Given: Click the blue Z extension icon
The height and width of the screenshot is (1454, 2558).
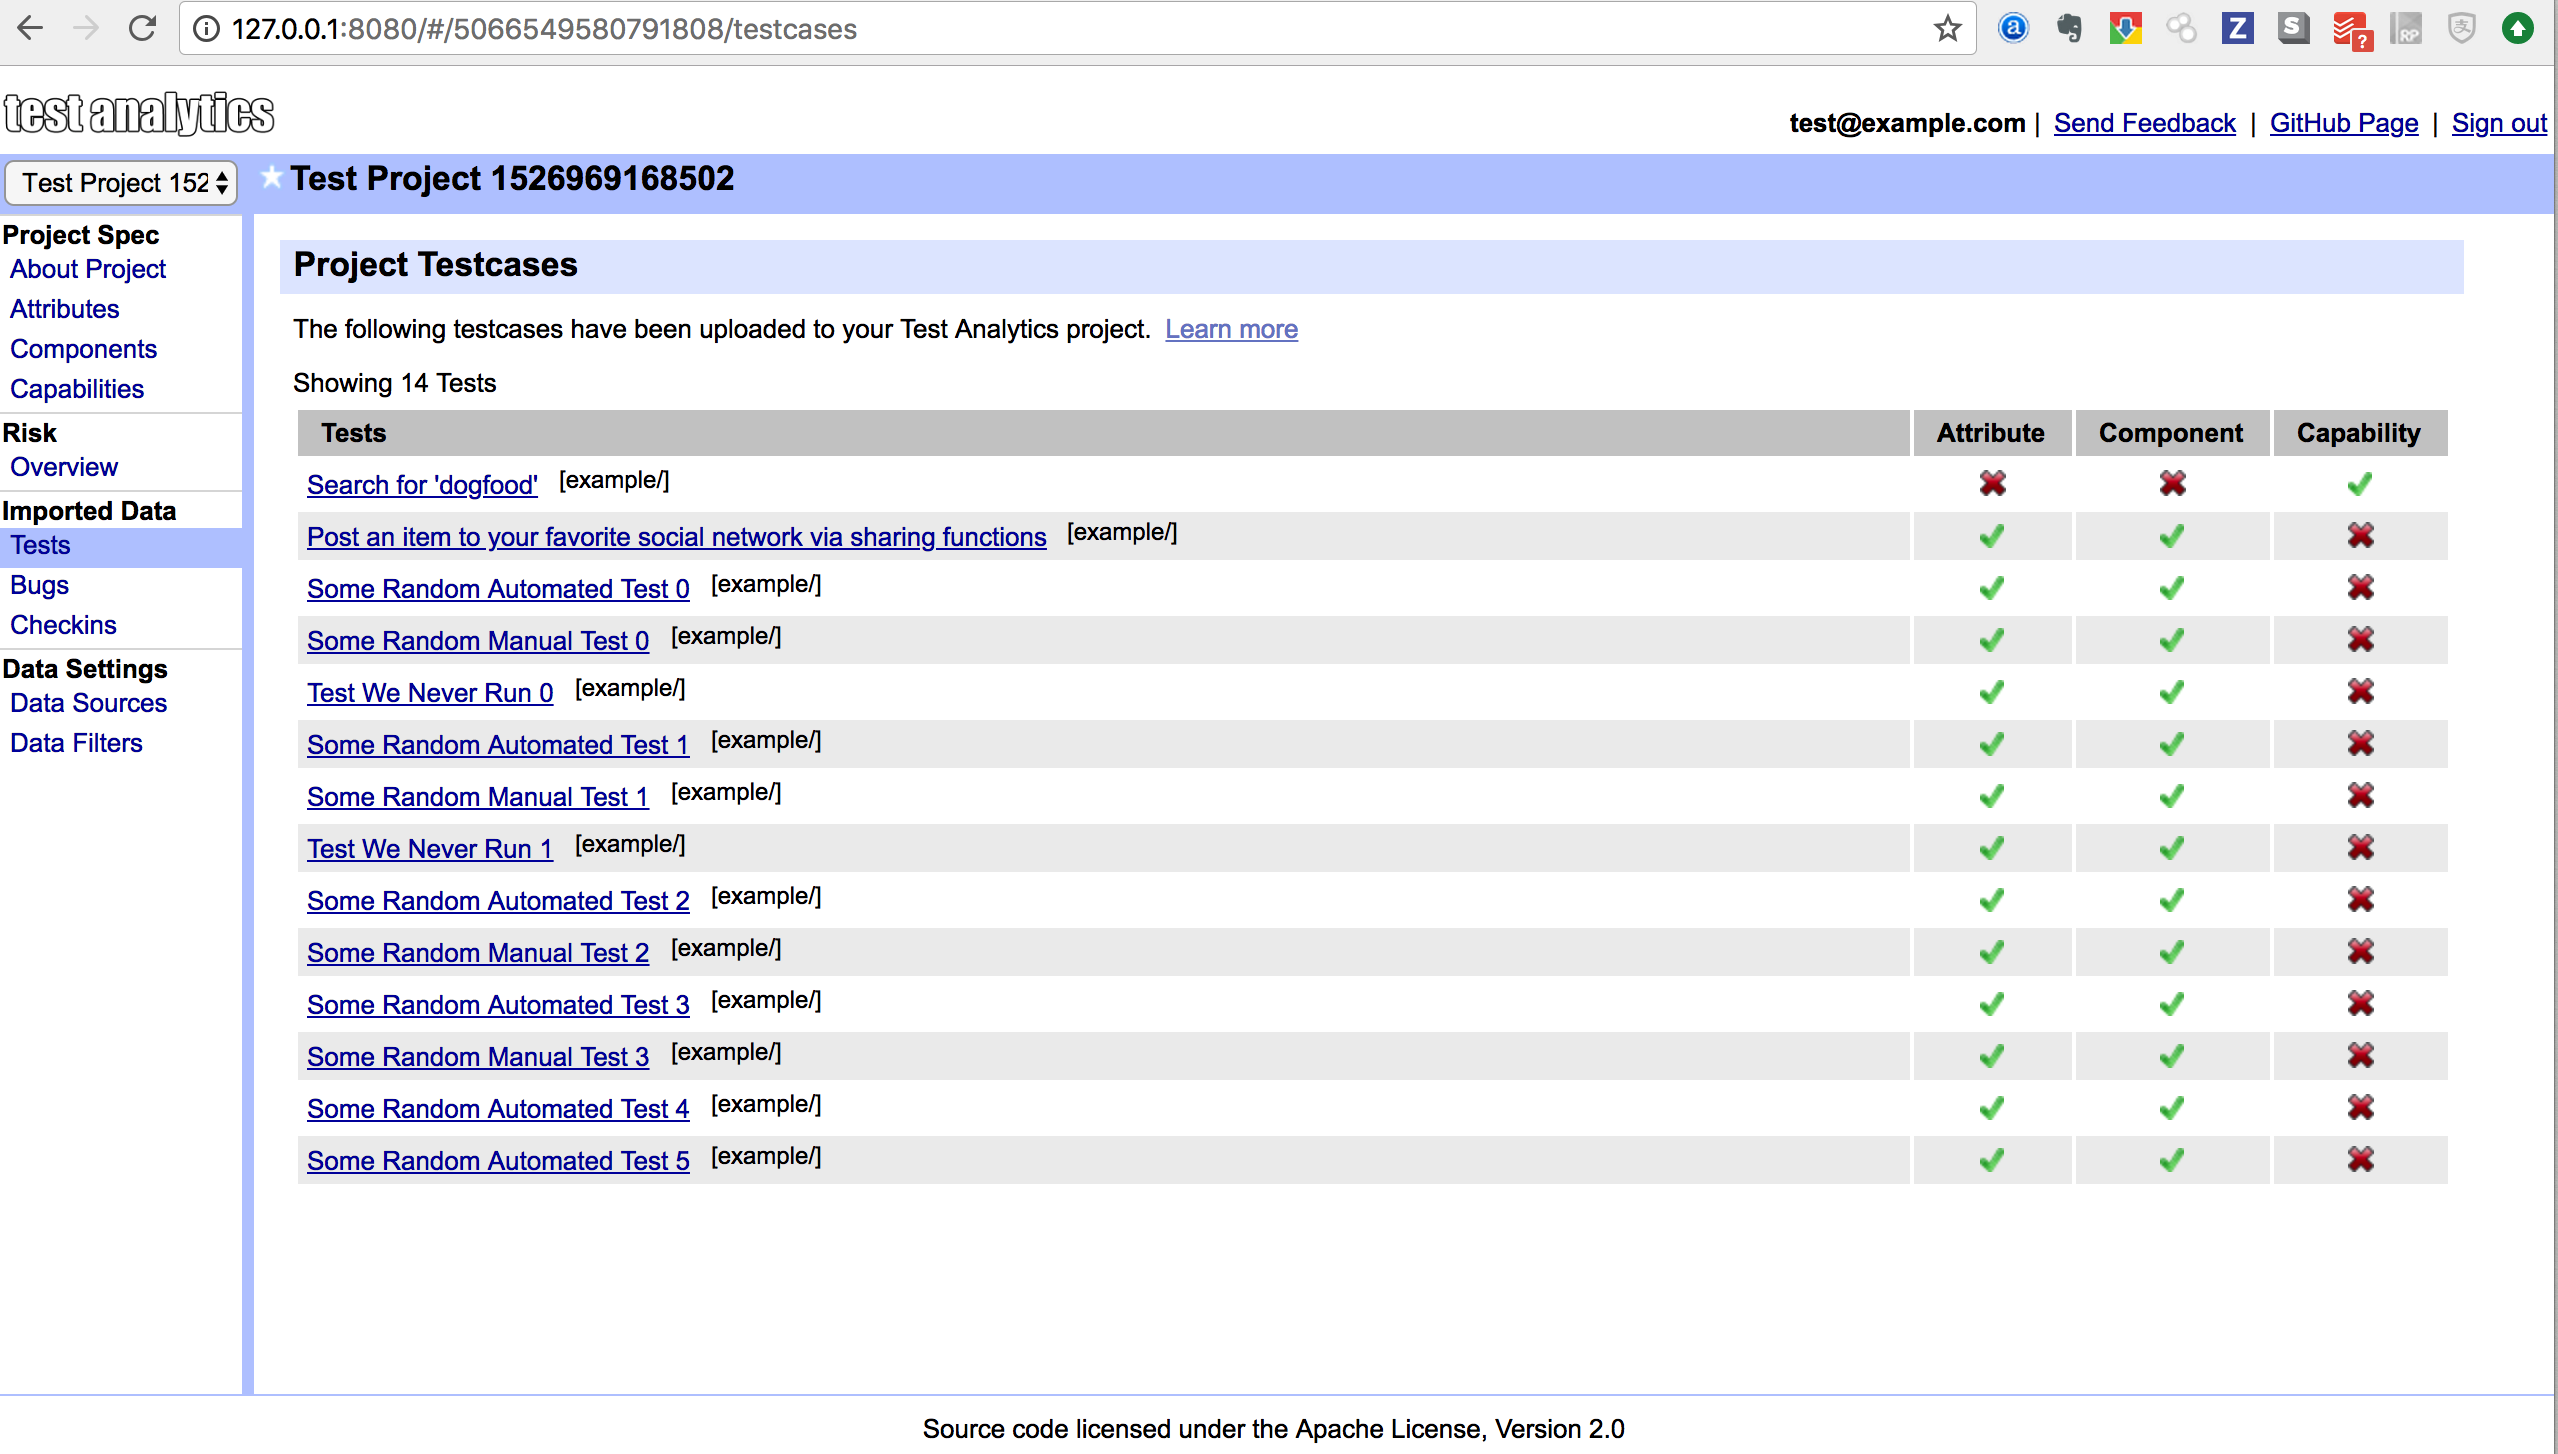Looking at the screenshot, I should 2237,28.
